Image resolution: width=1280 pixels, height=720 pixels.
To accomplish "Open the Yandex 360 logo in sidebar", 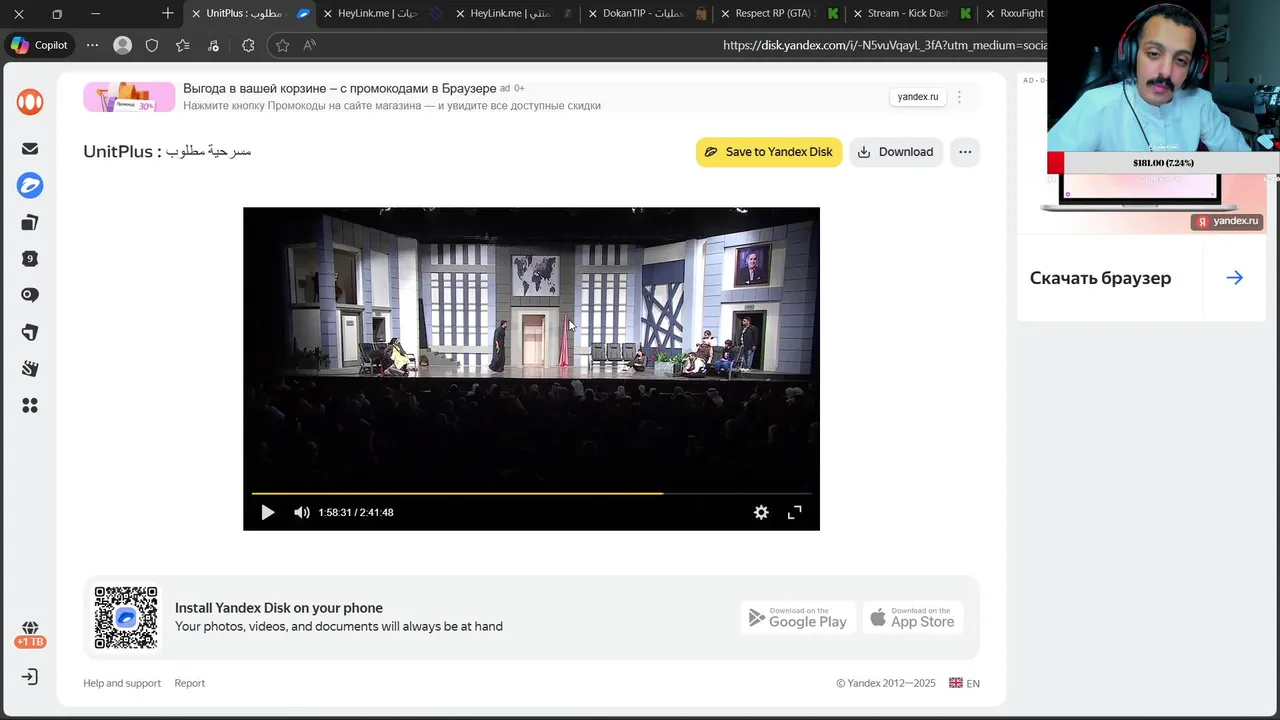I will point(30,102).
